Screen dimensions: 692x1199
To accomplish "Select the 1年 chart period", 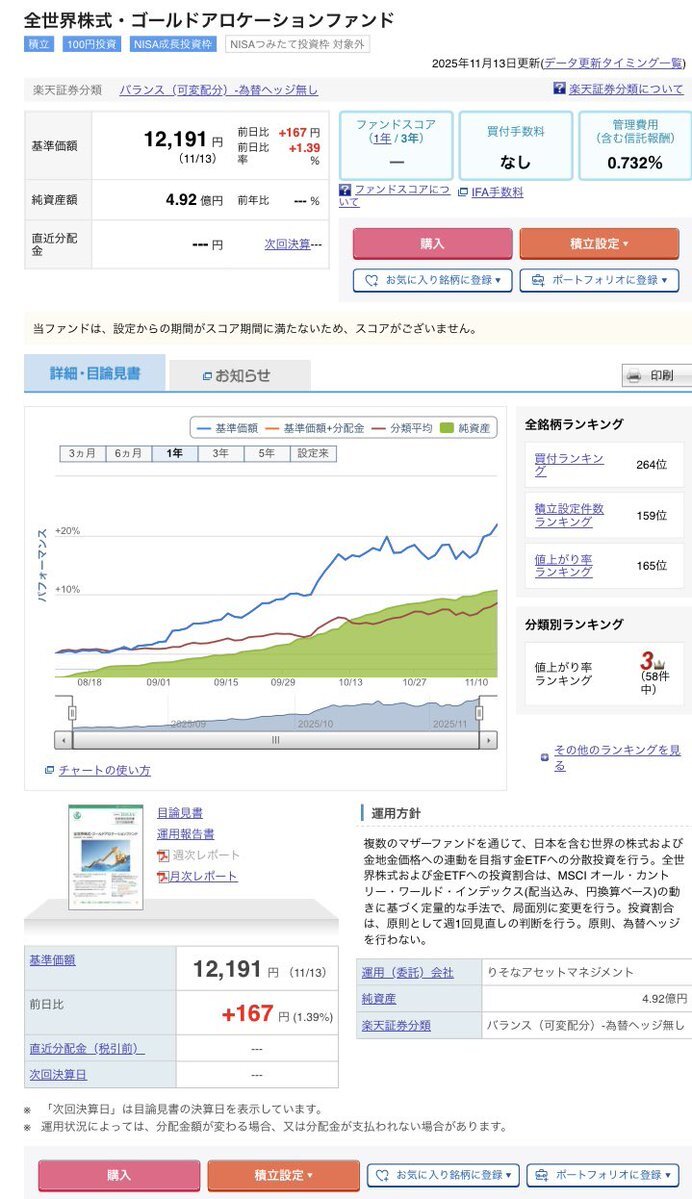I will click(x=174, y=453).
